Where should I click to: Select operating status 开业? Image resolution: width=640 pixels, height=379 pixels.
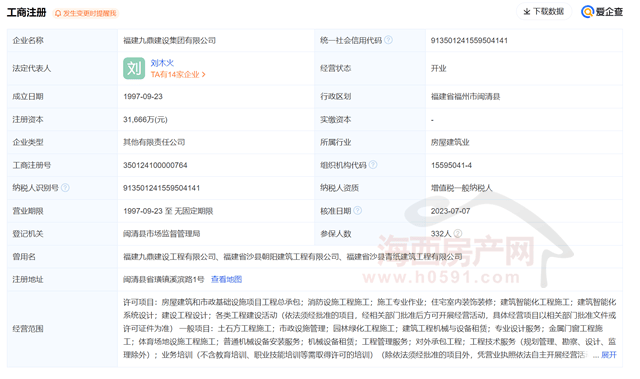(438, 68)
